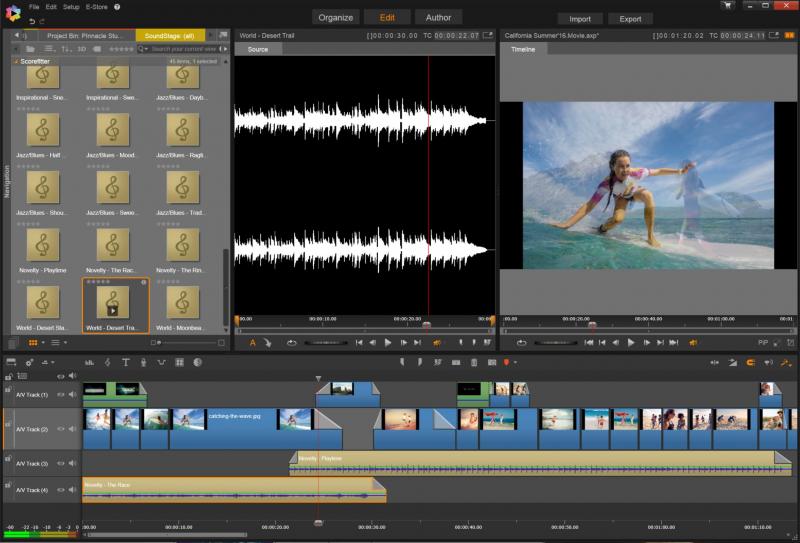Viewport: 800px width, 543px height.
Task: Toggle visibility eye on A/V Track (1)
Action: click(x=61, y=394)
